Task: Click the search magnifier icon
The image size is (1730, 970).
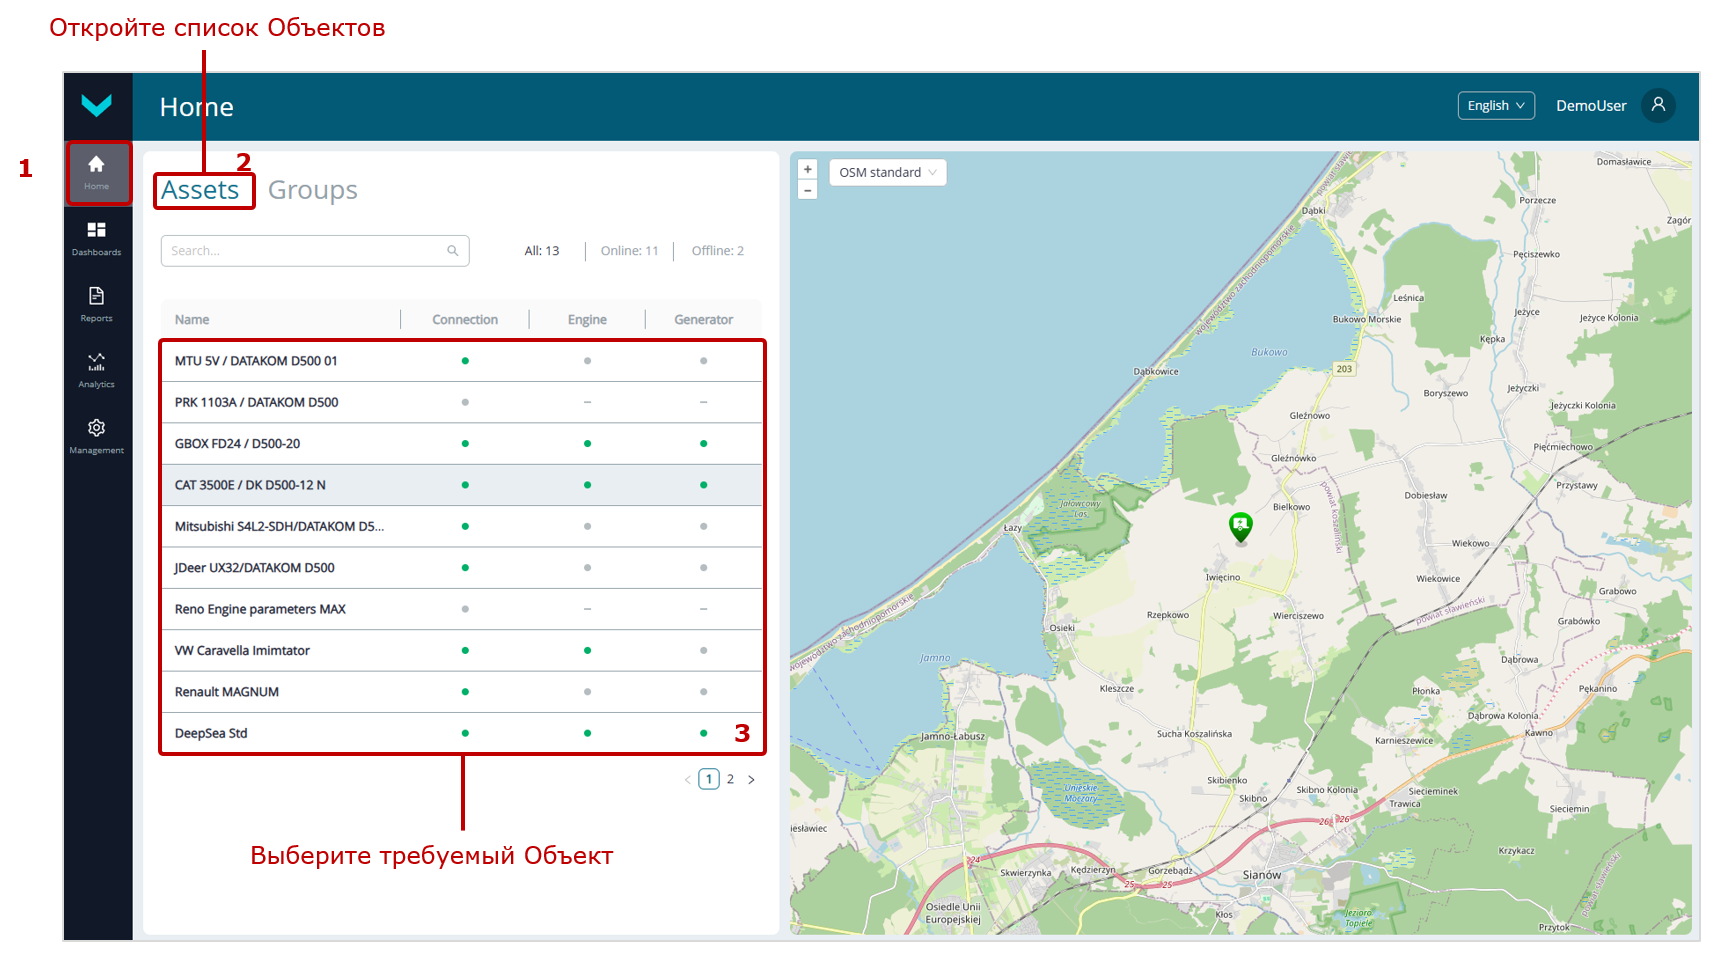Action: [452, 251]
